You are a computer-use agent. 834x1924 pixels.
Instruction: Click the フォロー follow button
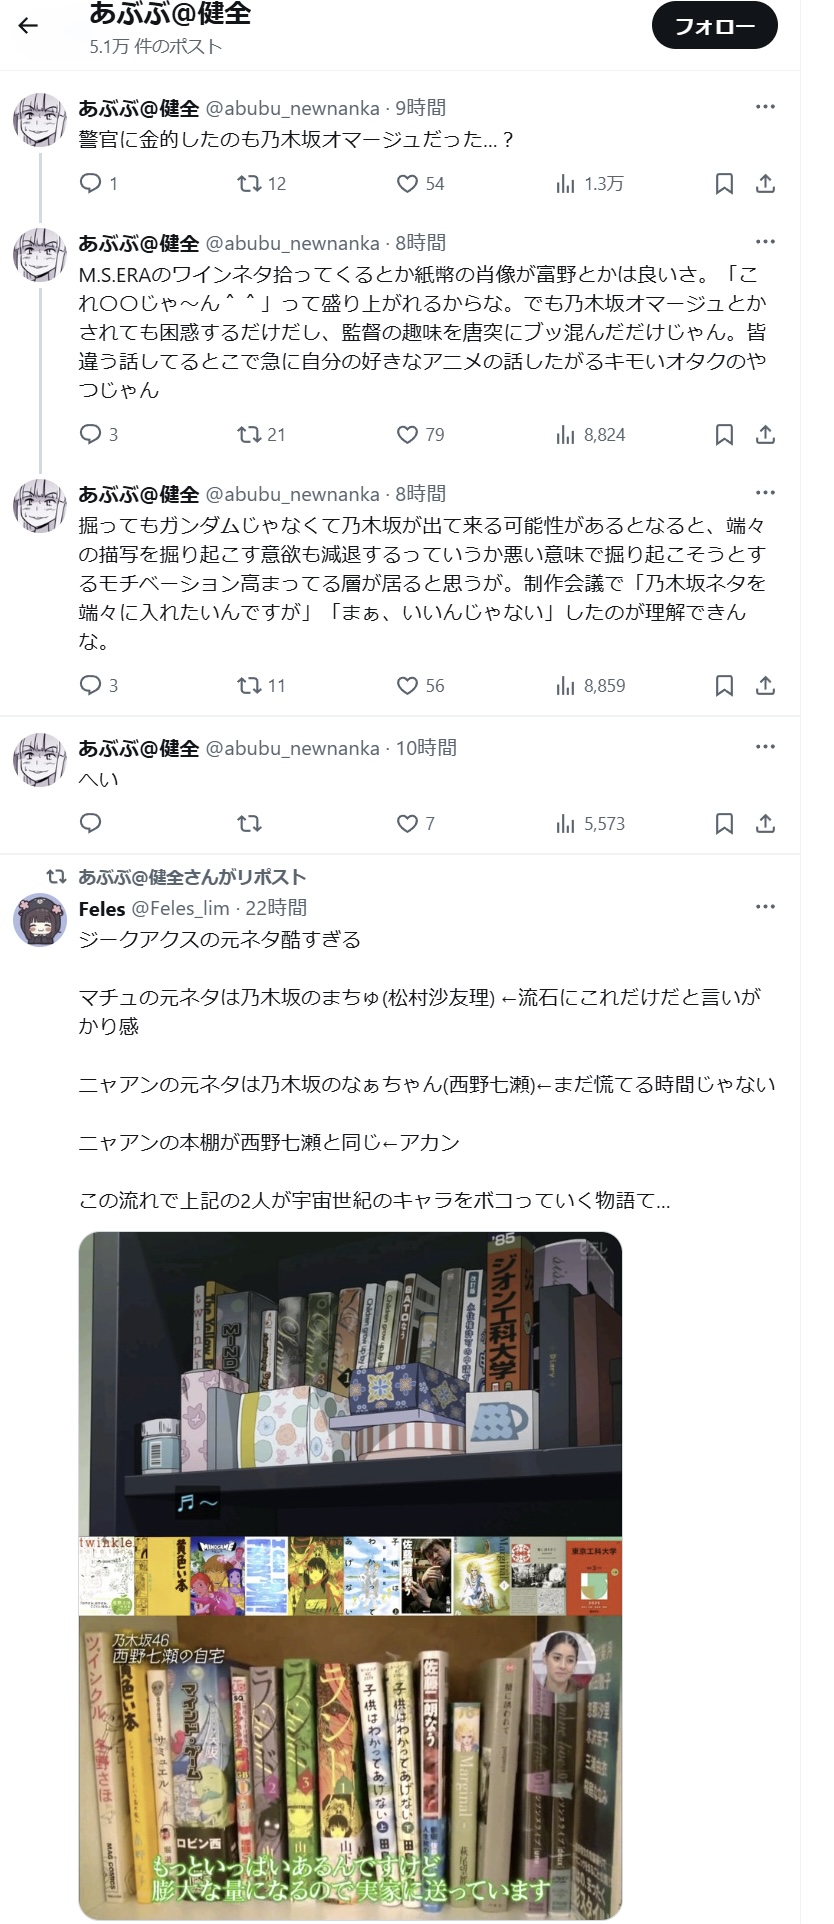714,26
